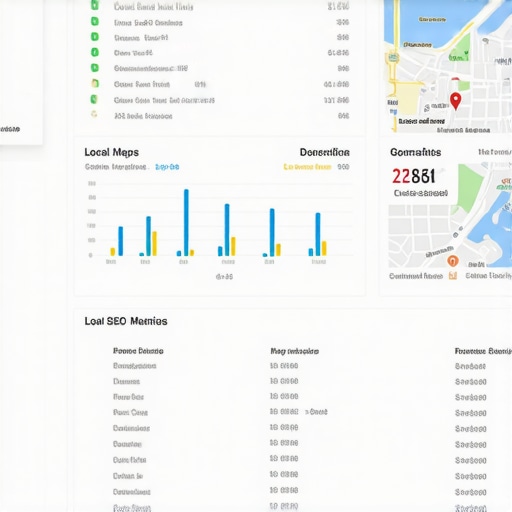Click the small orange icon in the caption below the lower map
Screen dimensions: 512x512
click(x=453, y=276)
